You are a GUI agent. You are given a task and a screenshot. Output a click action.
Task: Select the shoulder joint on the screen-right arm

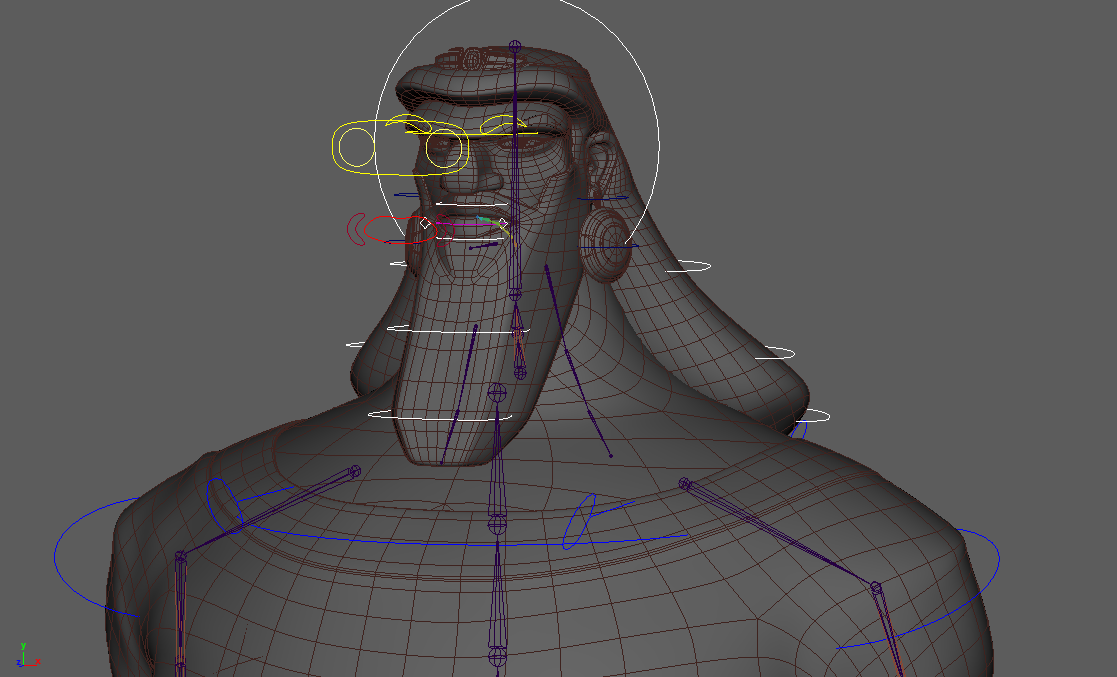point(875,587)
